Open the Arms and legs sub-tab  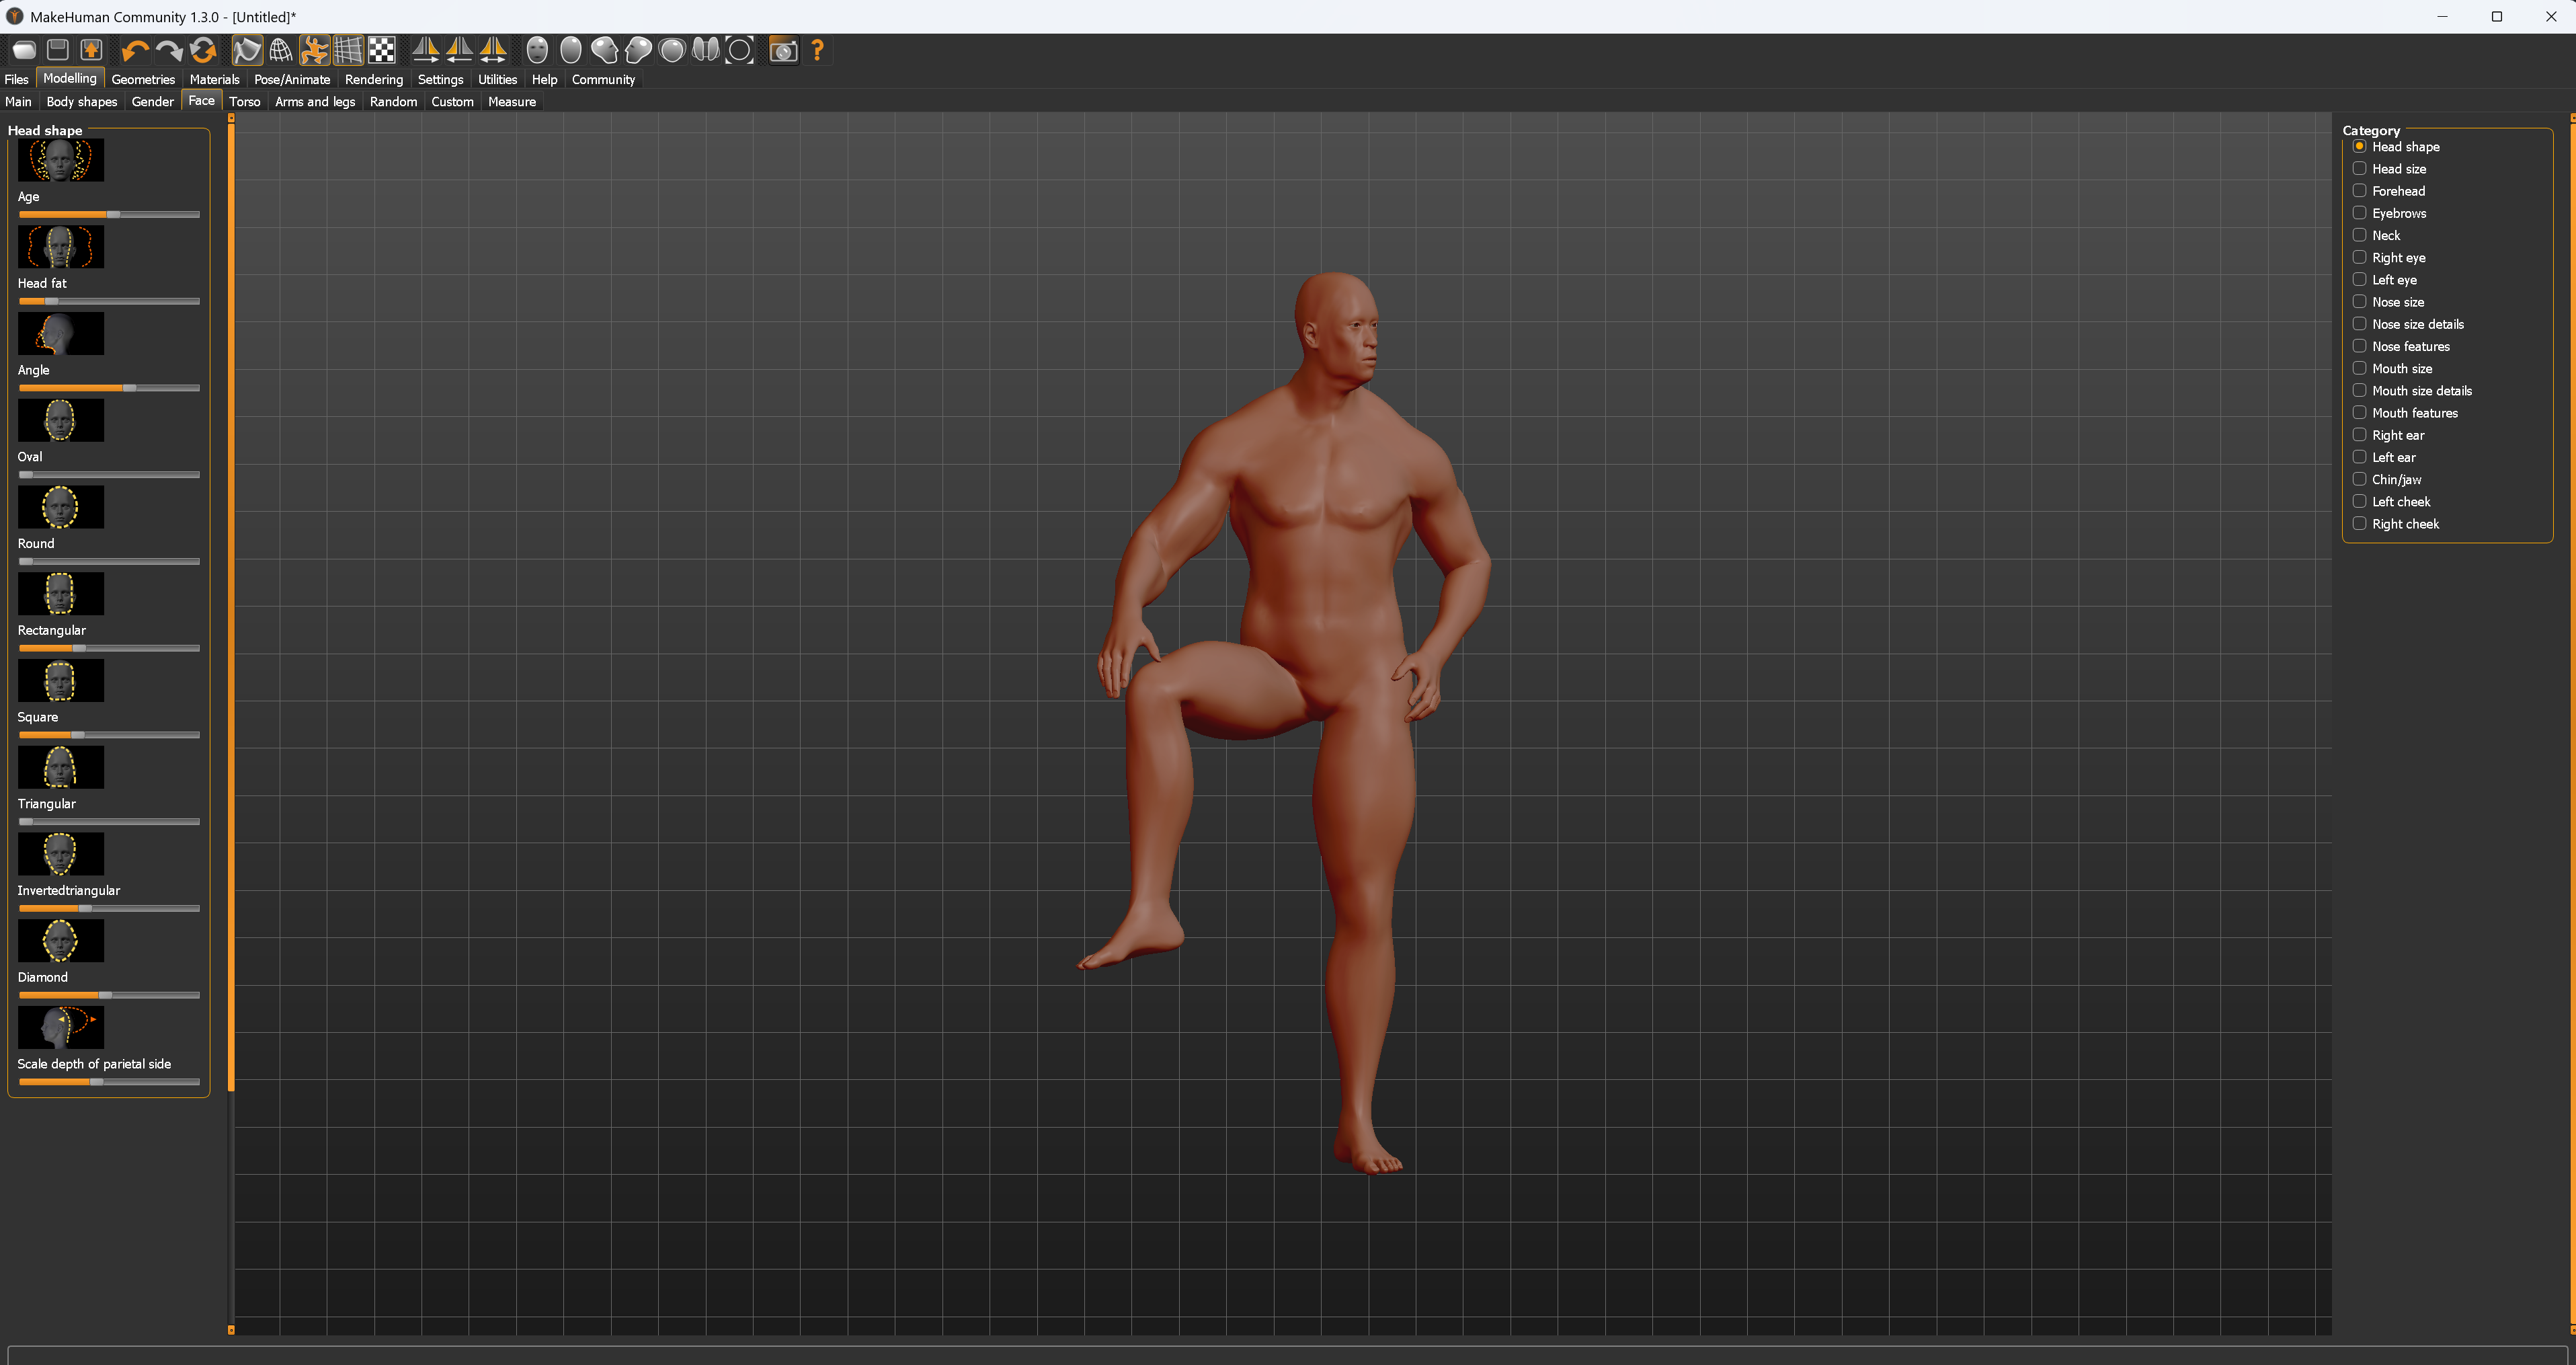point(314,101)
